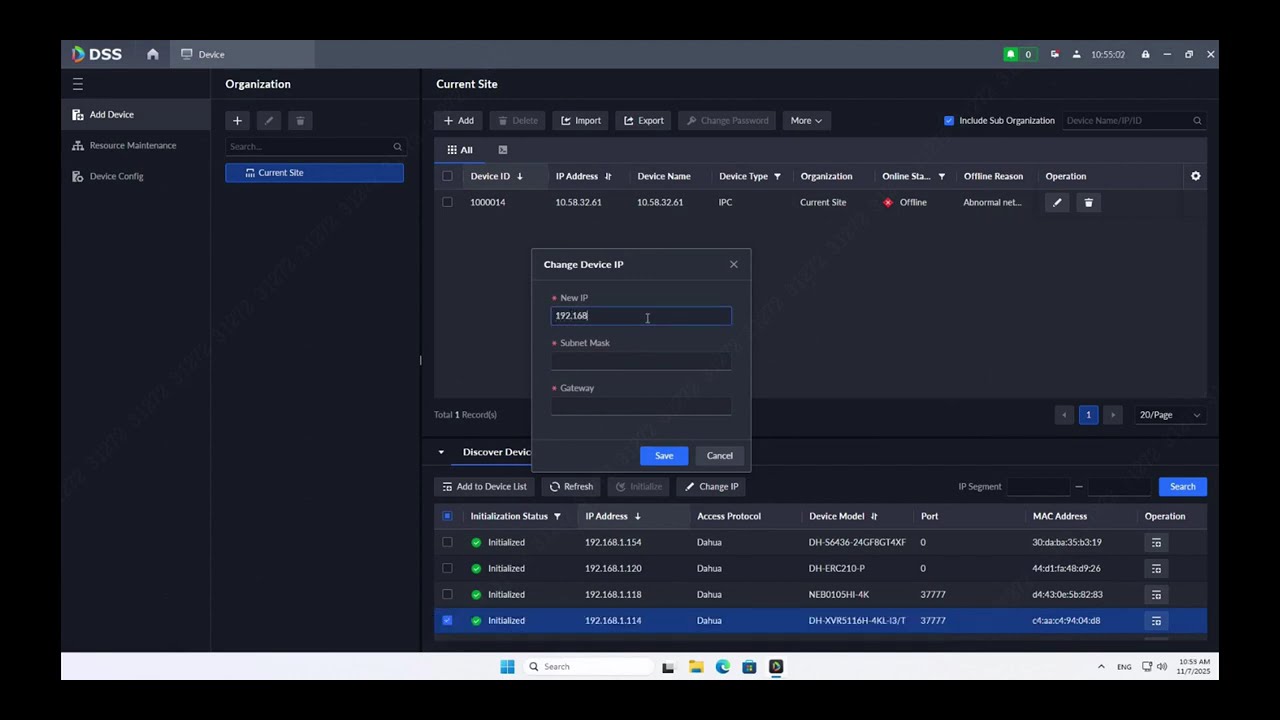Click the device name search magnifier icon
The width and height of the screenshot is (1280, 720).
click(x=1197, y=121)
